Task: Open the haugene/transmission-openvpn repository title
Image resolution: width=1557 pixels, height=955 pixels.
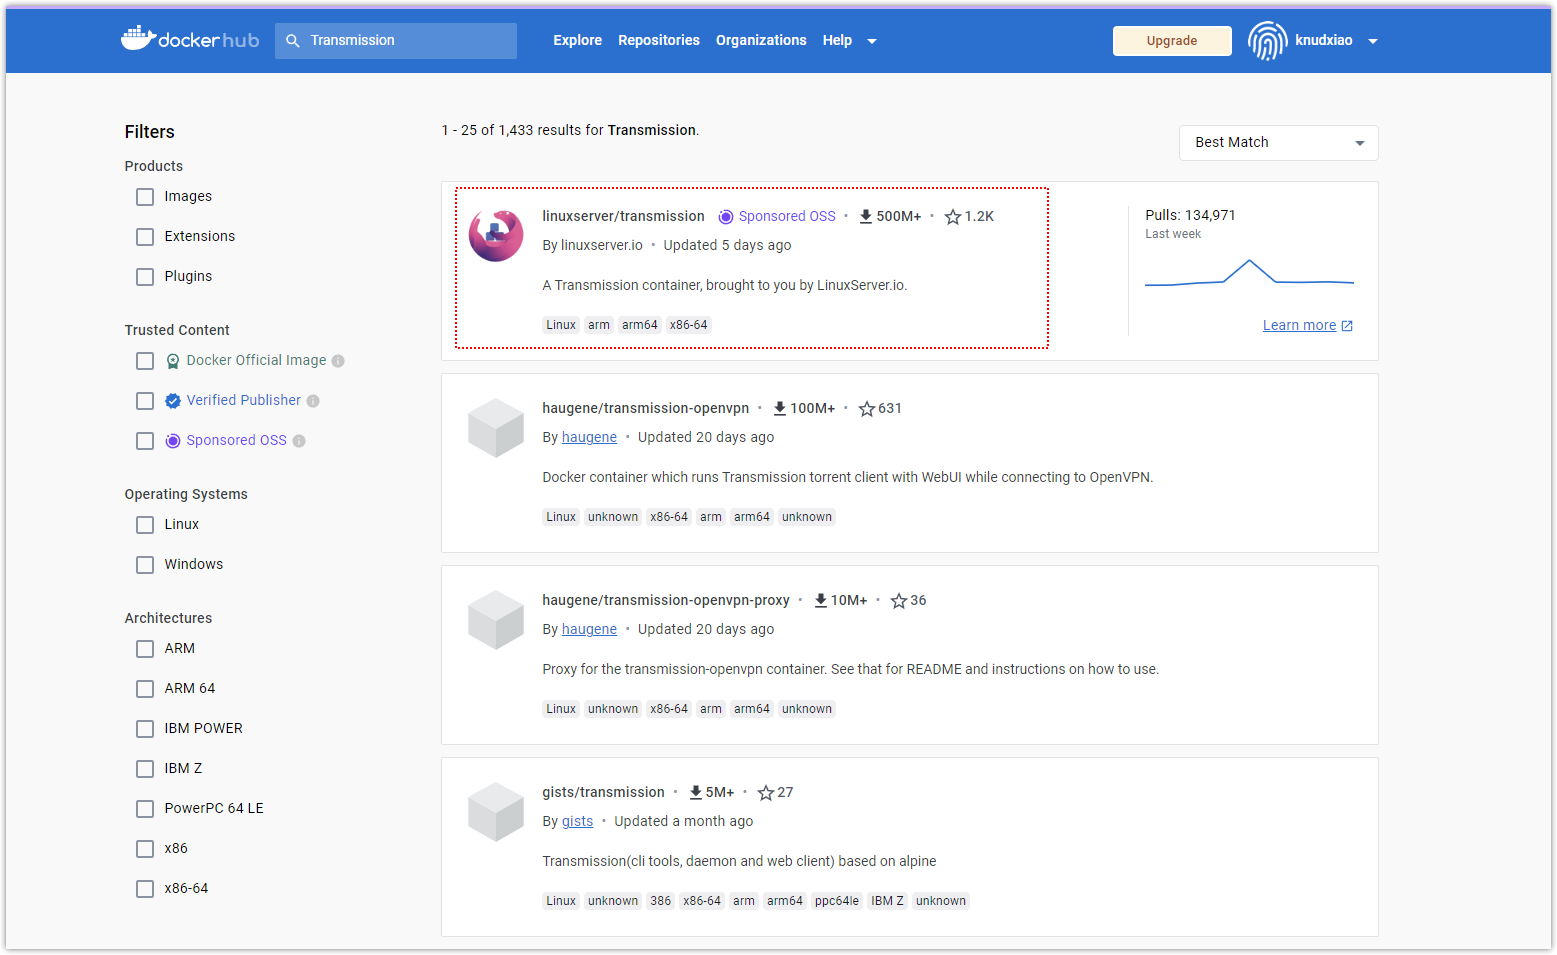Action: click(646, 408)
